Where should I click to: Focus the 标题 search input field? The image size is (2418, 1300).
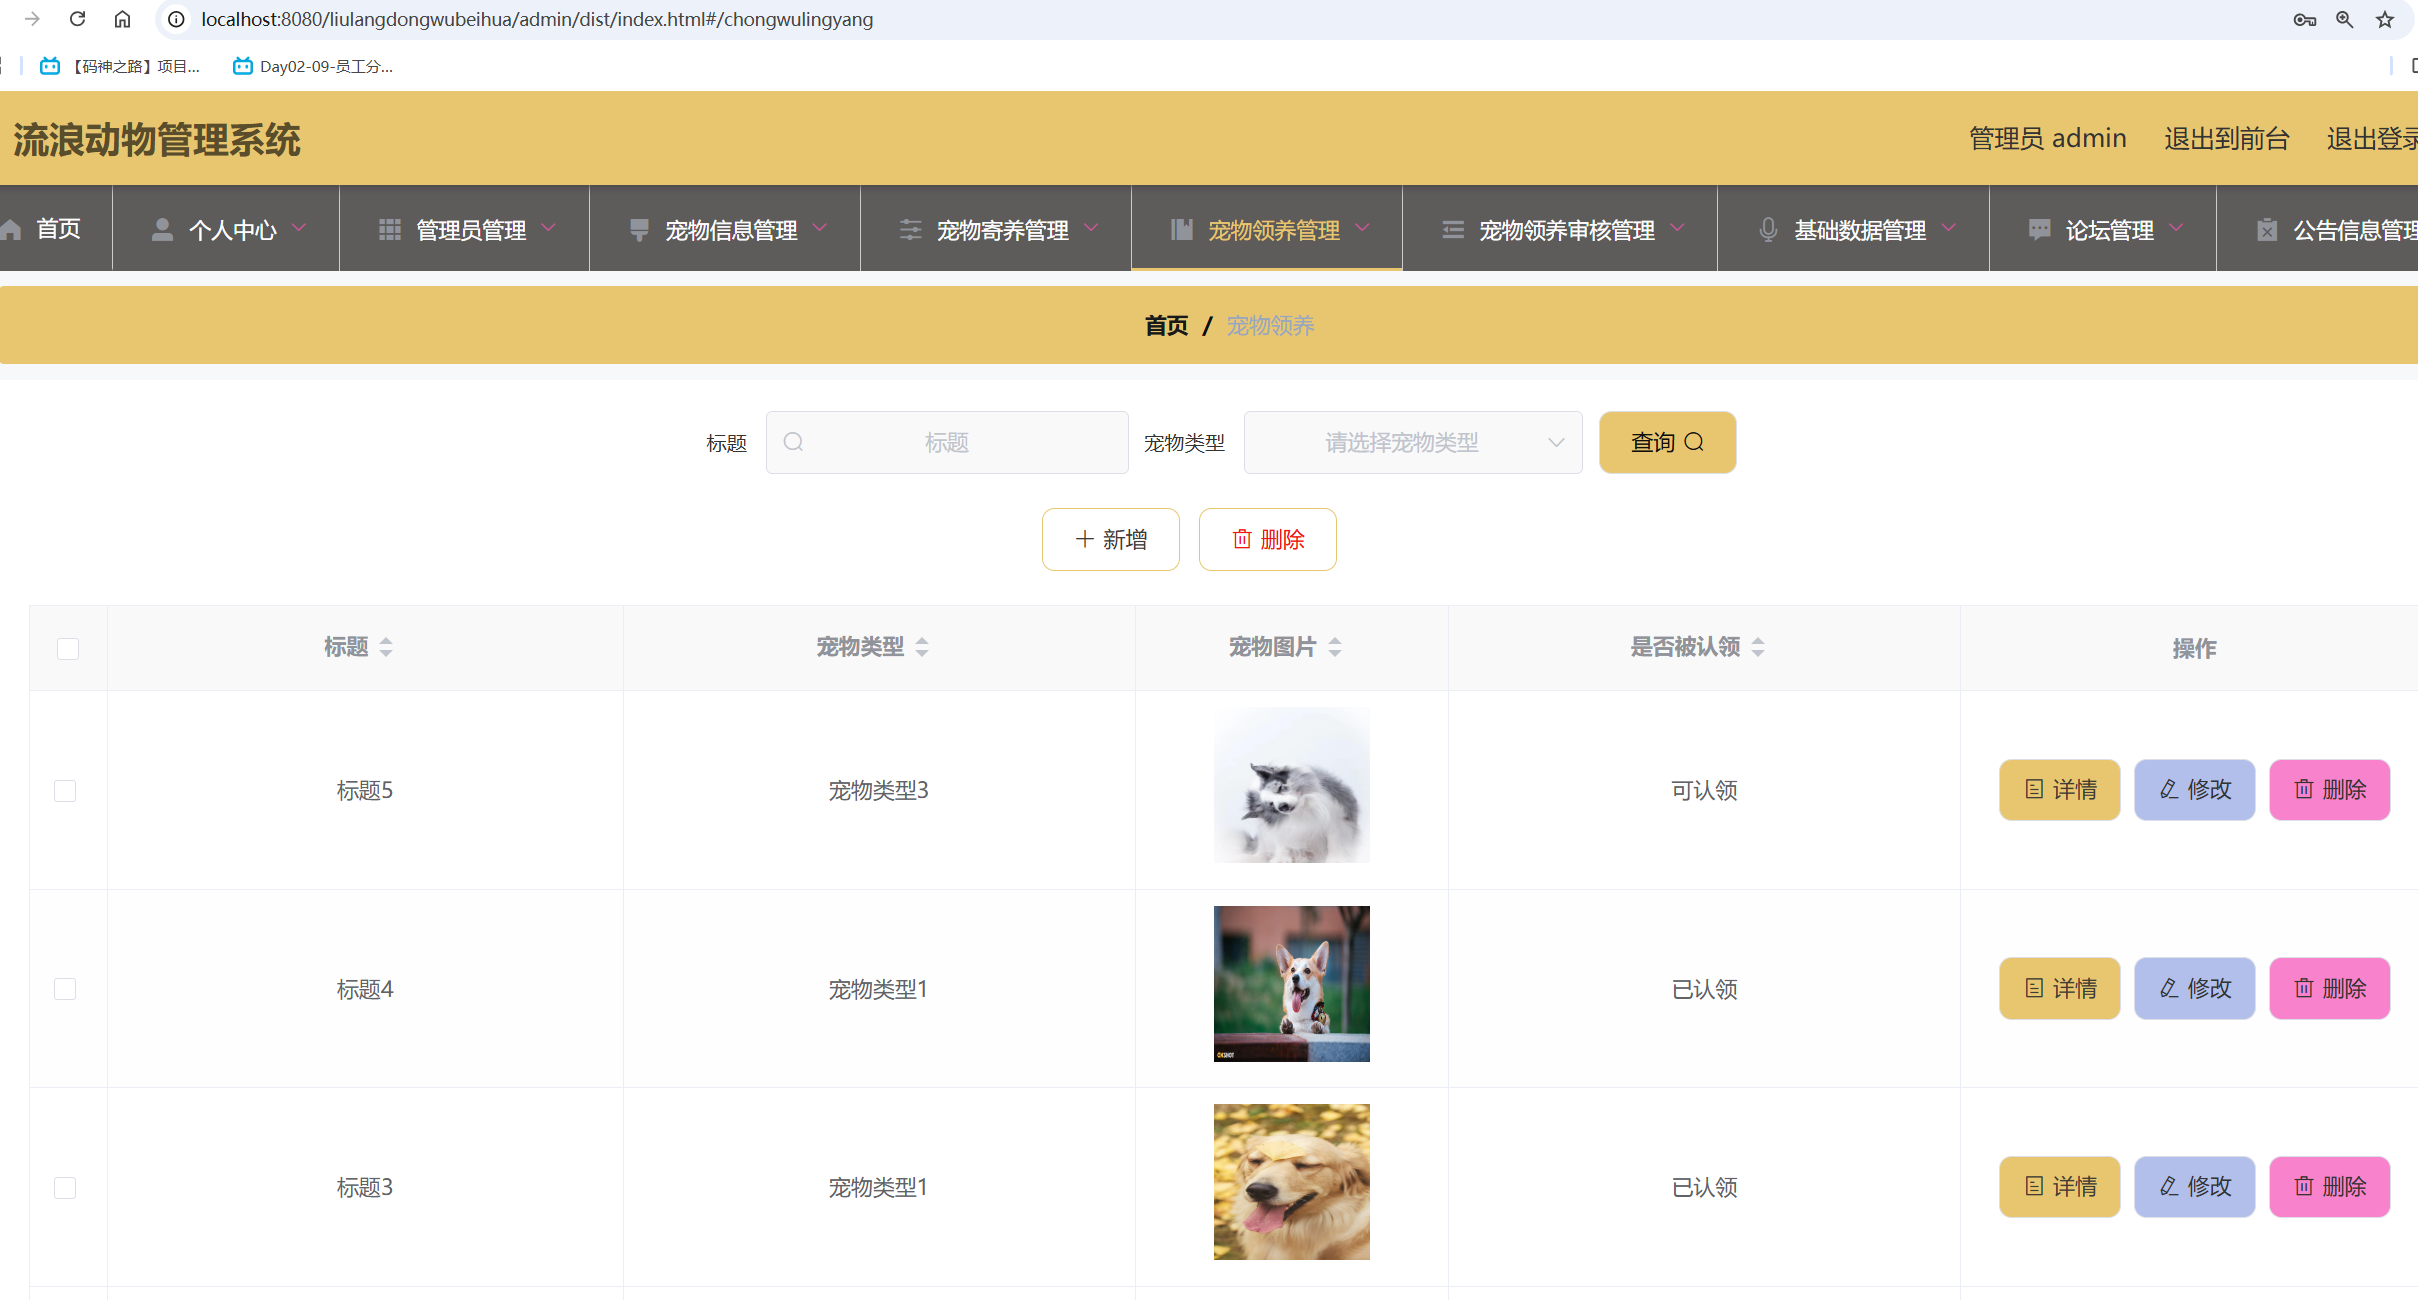tap(947, 442)
